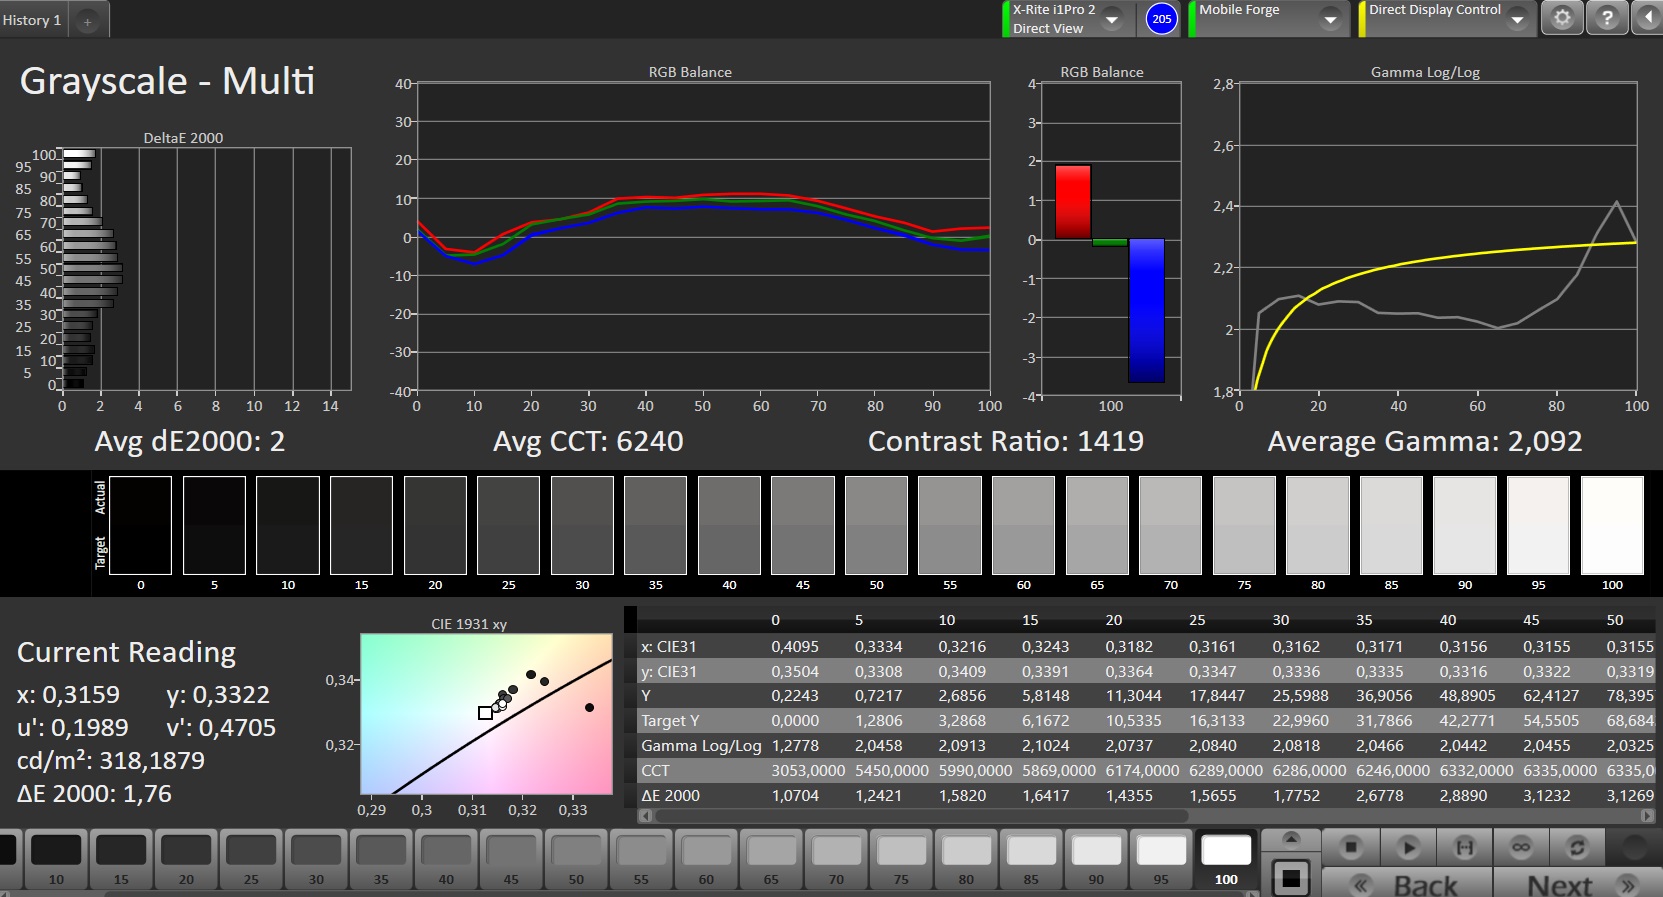This screenshot has height=897, width=1663.
Task: Select the 45 percent level patch button
Action: click(x=511, y=860)
